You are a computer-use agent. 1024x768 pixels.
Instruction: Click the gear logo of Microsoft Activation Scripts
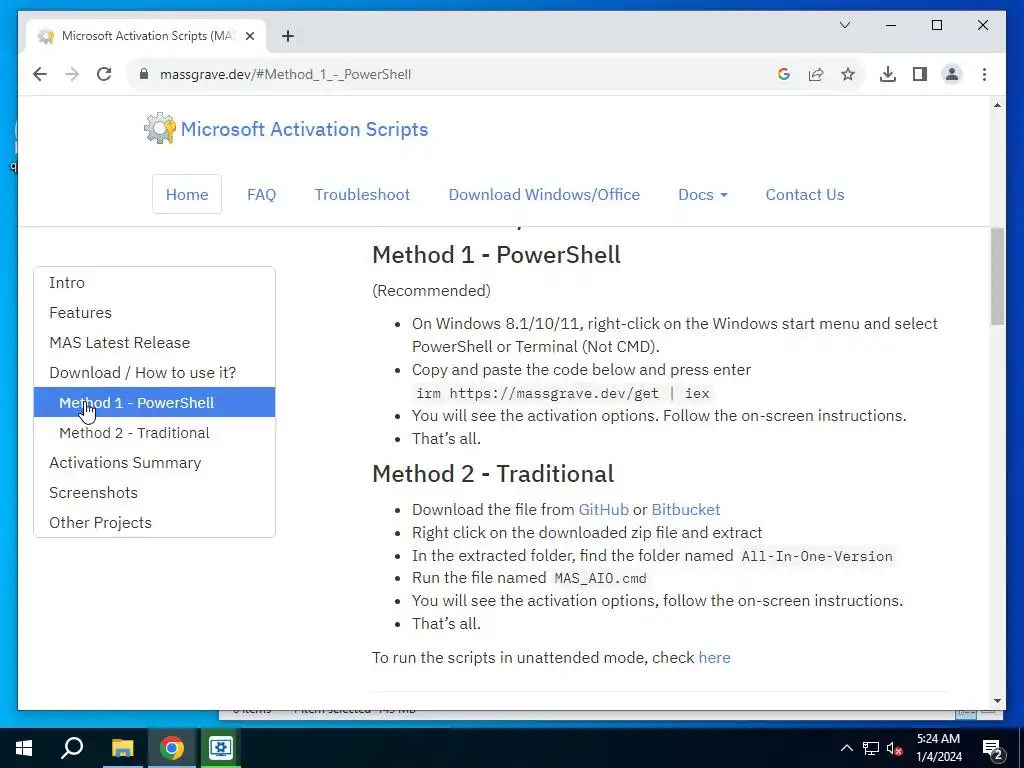[159, 128]
